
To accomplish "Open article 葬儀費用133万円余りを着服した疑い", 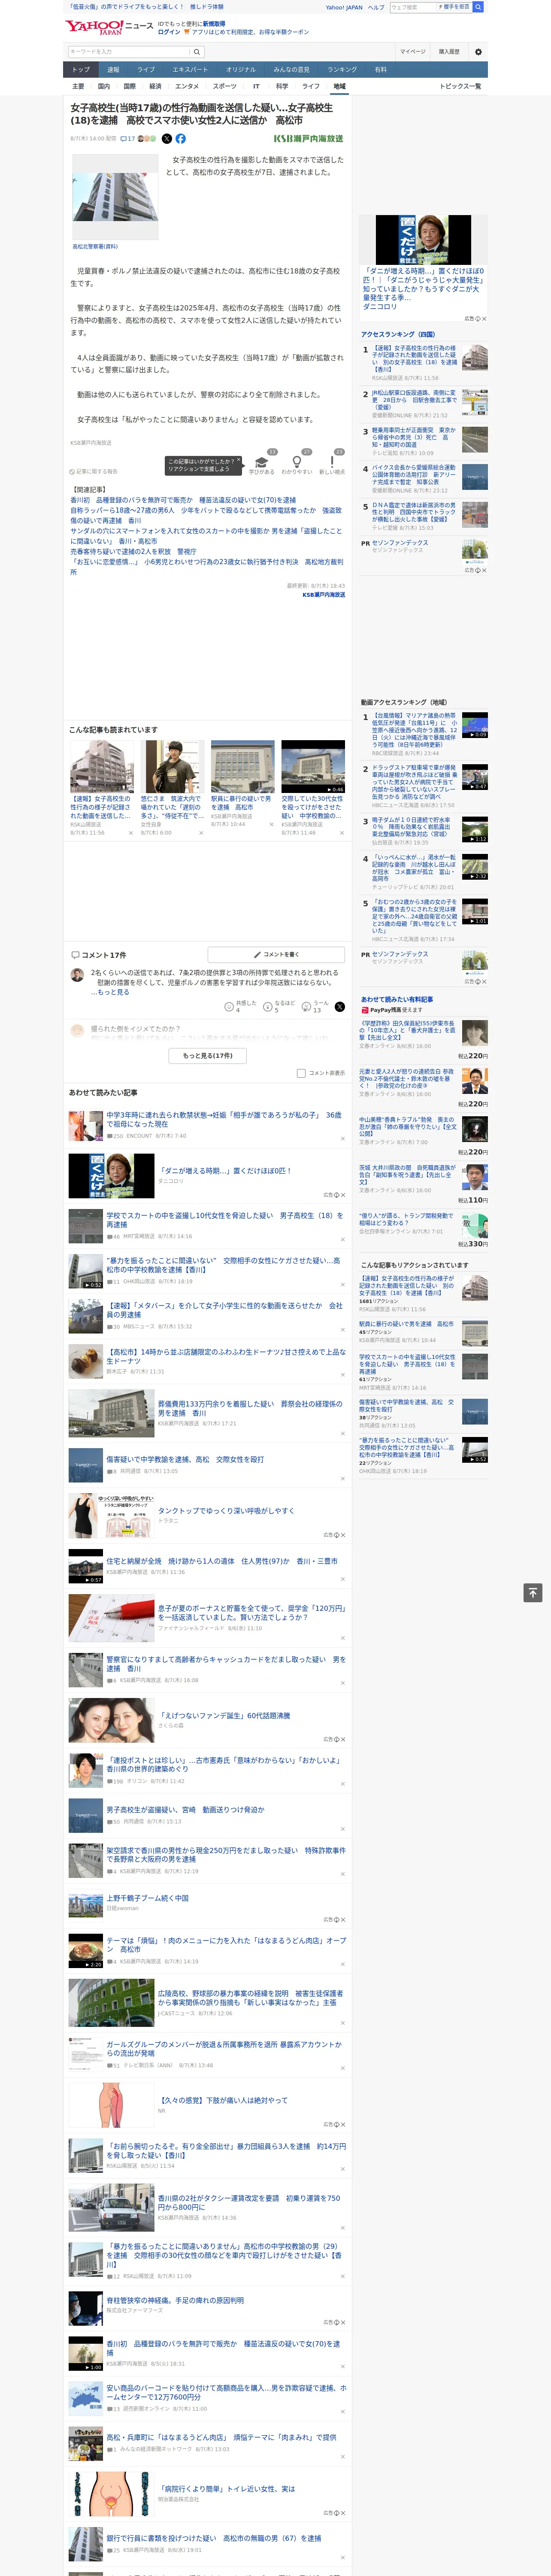I will coord(250,1408).
